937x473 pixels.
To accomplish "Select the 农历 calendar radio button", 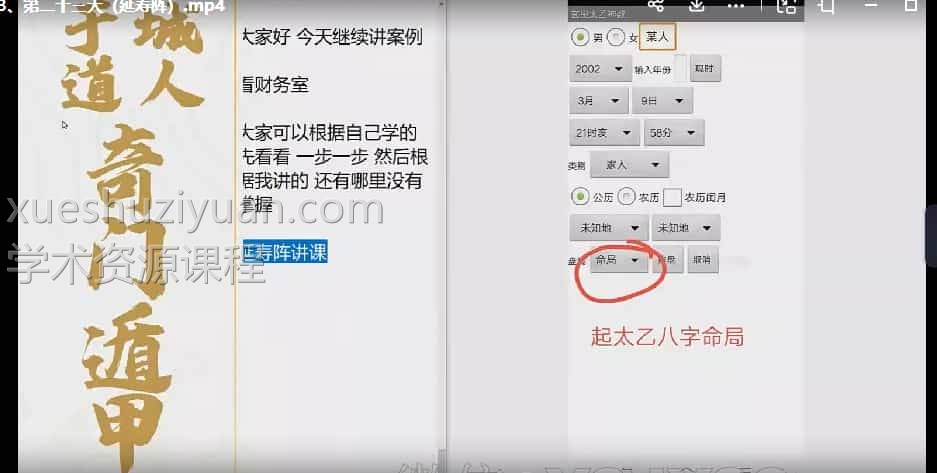I will pos(626,196).
